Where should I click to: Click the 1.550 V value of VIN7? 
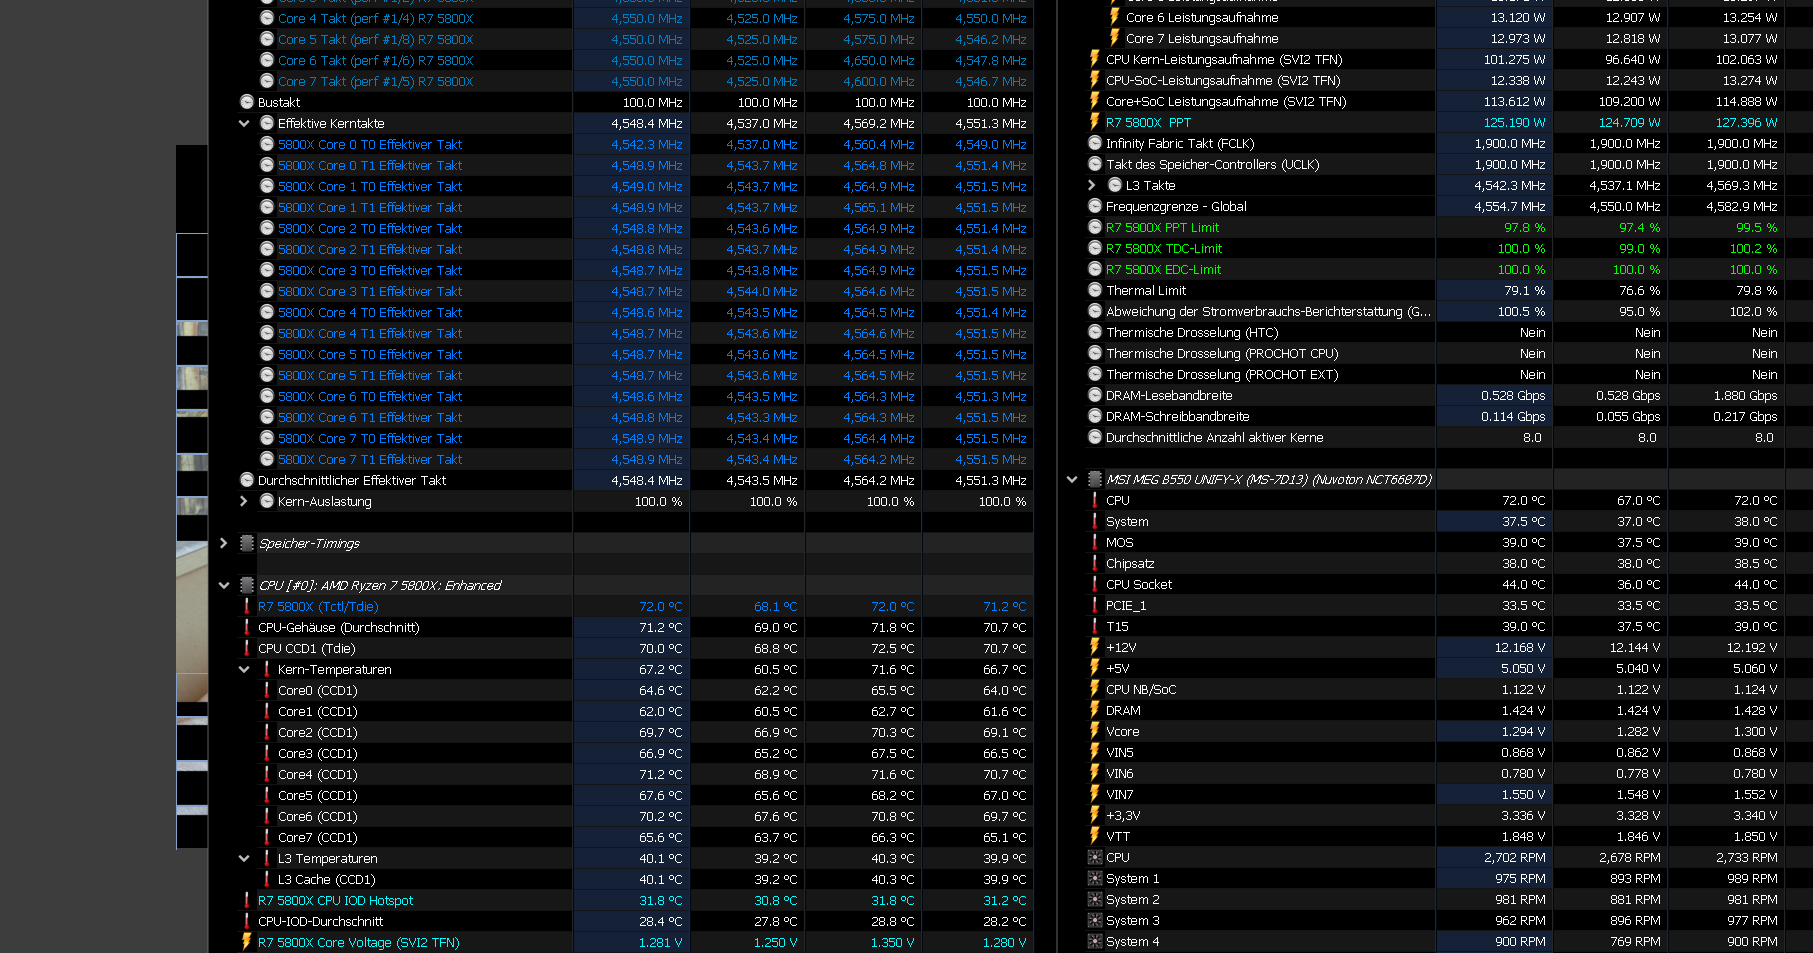coord(1523,794)
